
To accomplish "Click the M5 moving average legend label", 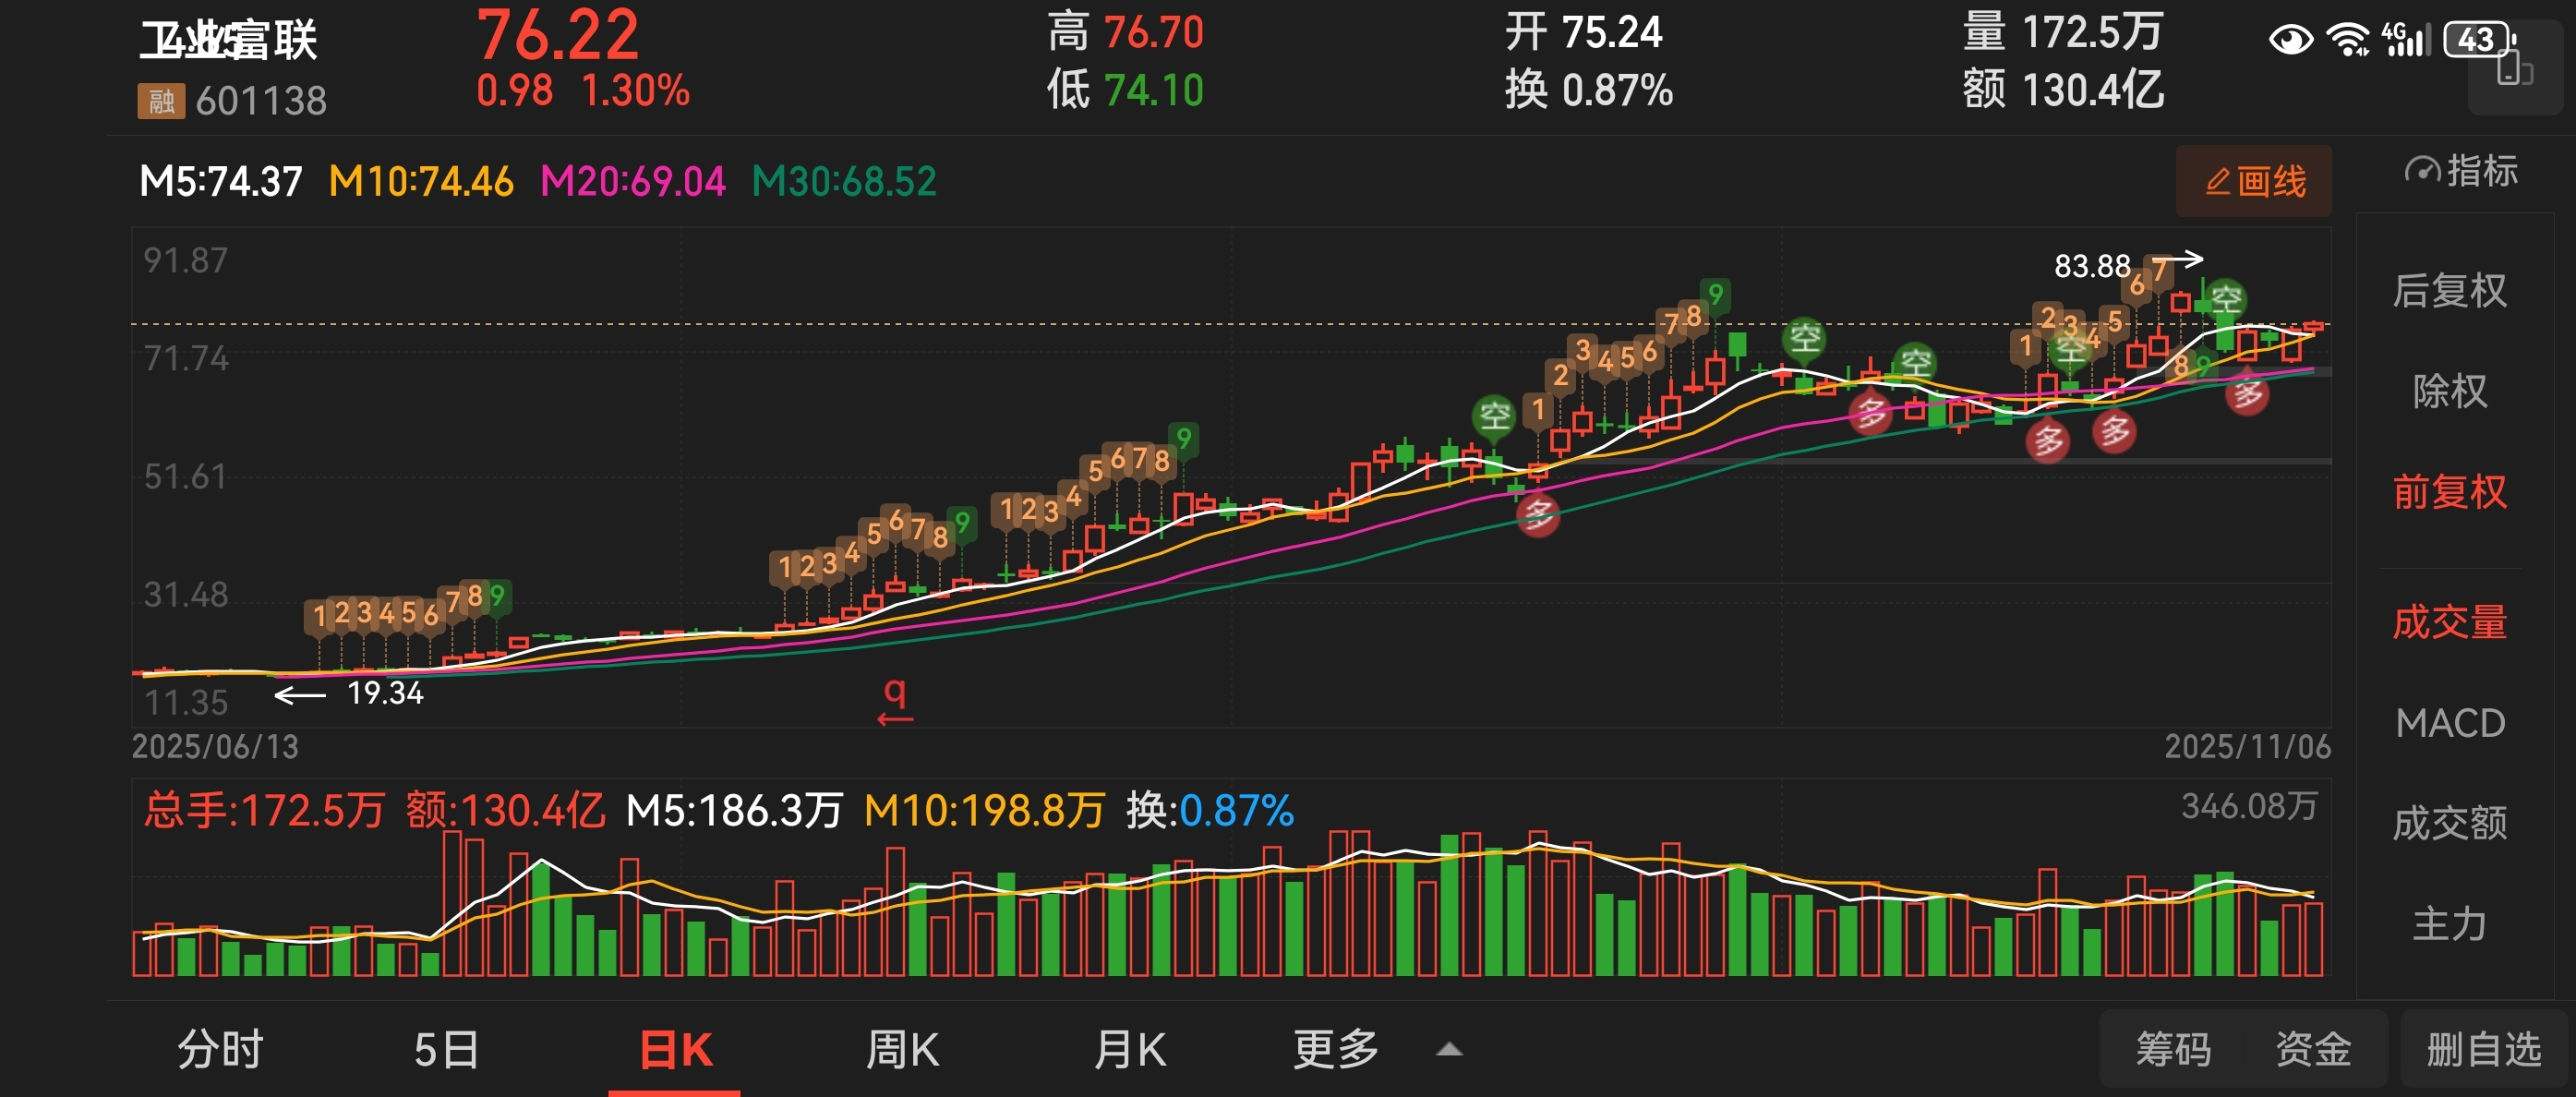I will [x=220, y=182].
